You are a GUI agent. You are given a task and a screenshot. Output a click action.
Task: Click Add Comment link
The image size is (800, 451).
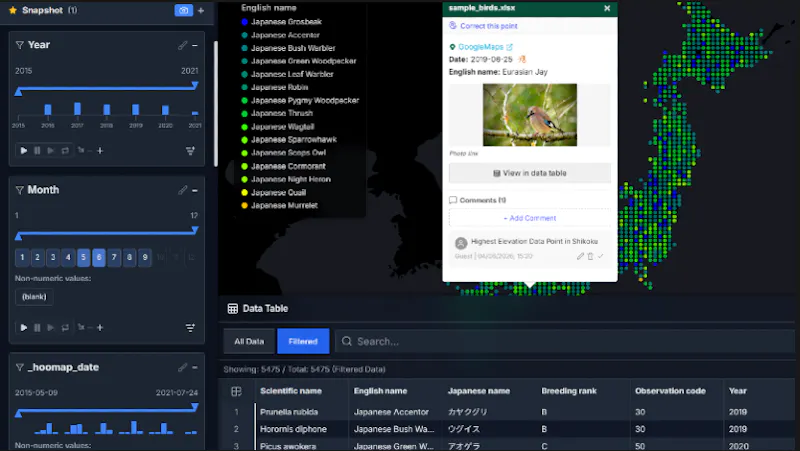(x=530, y=218)
